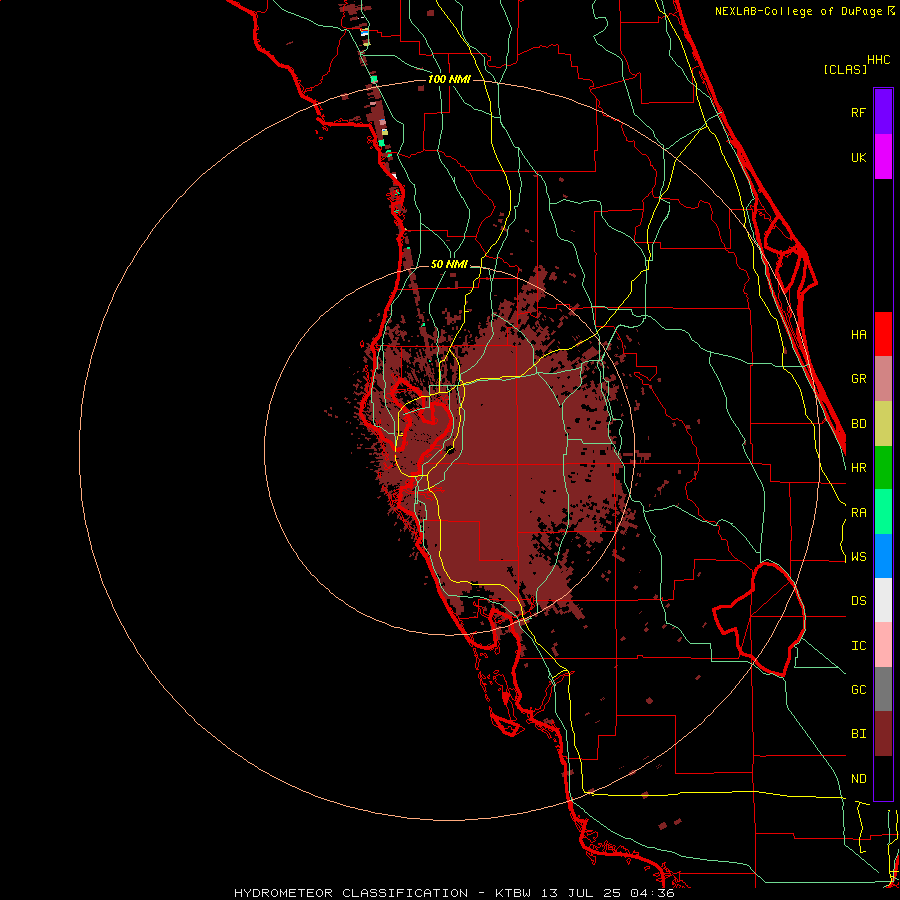Click the HA legend label

[859, 335]
